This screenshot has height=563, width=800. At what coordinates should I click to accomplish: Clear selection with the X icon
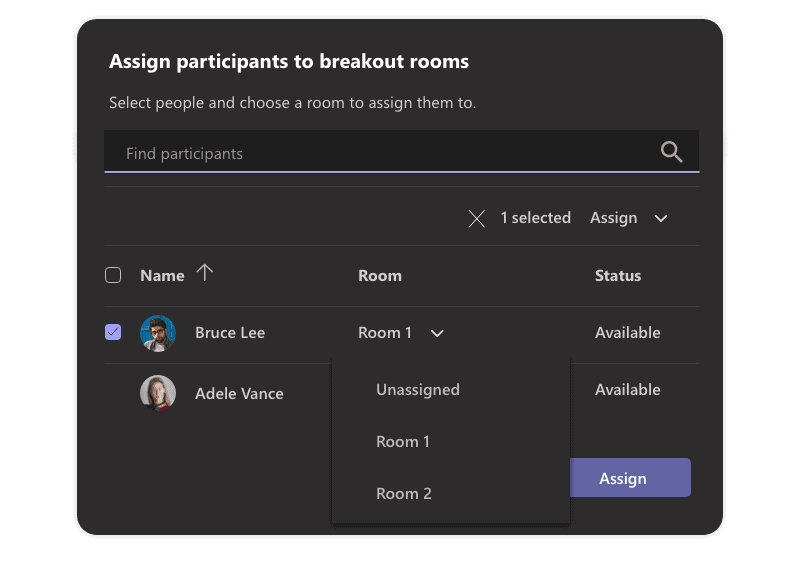point(477,218)
